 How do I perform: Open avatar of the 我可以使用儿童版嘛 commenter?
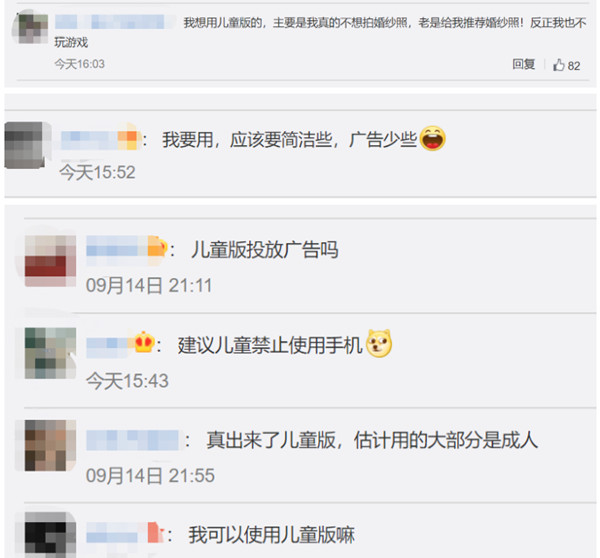(50, 535)
